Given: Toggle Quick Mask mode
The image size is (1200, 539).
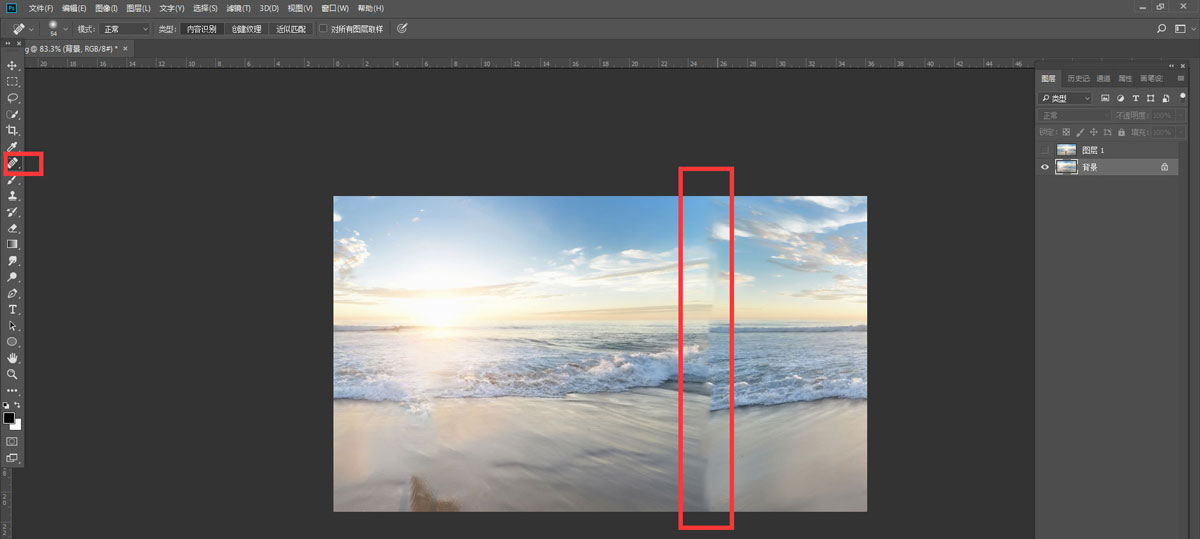Looking at the screenshot, I should (12, 440).
